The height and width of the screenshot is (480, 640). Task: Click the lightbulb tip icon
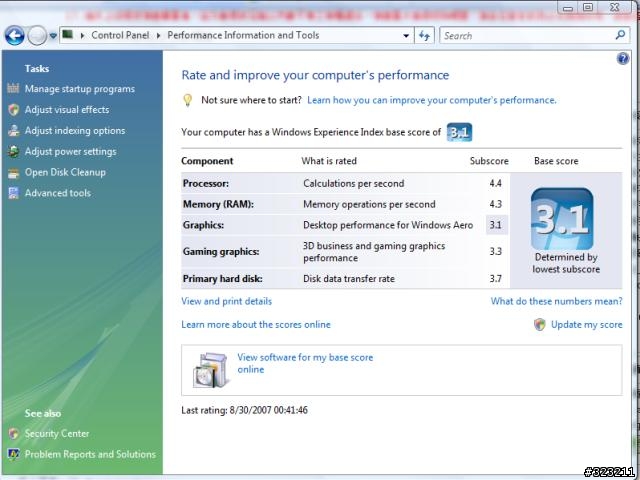(x=187, y=100)
